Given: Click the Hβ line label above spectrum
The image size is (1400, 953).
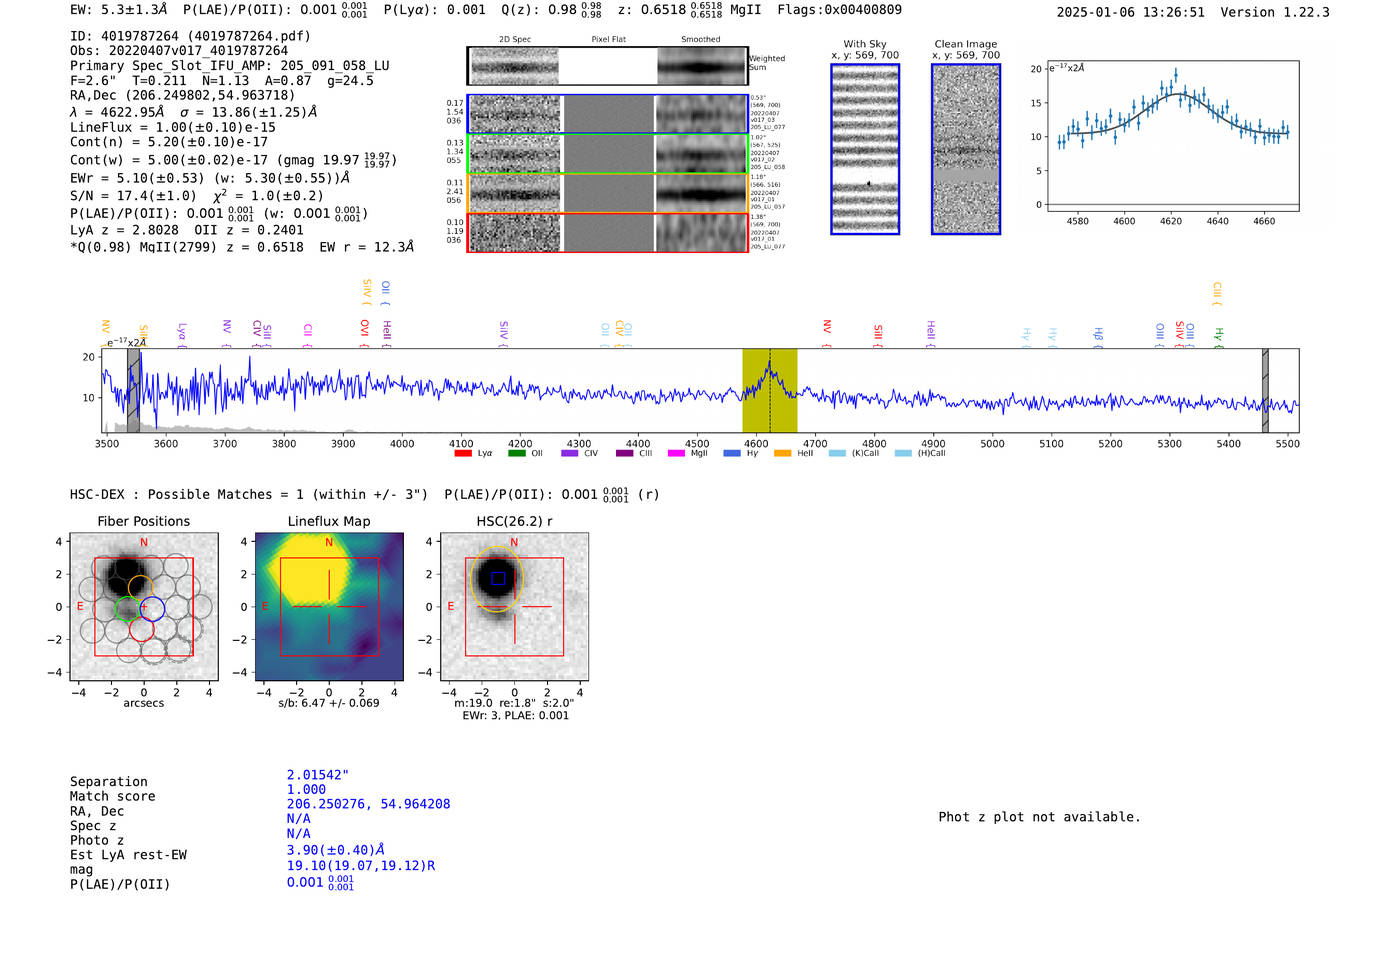Looking at the screenshot, I should (1098, 336).
